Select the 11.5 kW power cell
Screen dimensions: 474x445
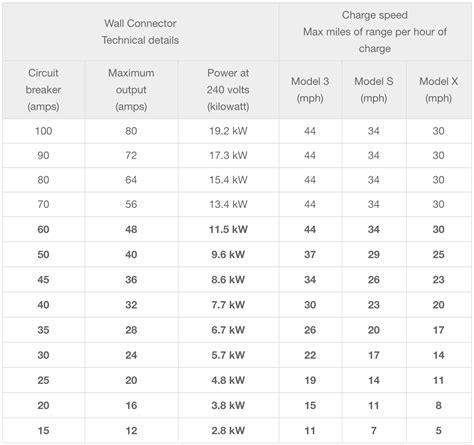[x=228, y=229]
